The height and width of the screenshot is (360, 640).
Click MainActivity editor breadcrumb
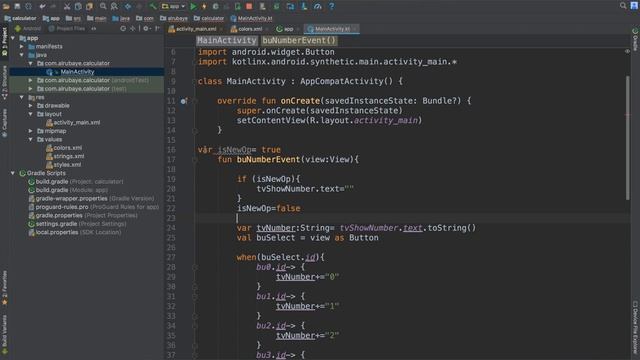[227, 40]
